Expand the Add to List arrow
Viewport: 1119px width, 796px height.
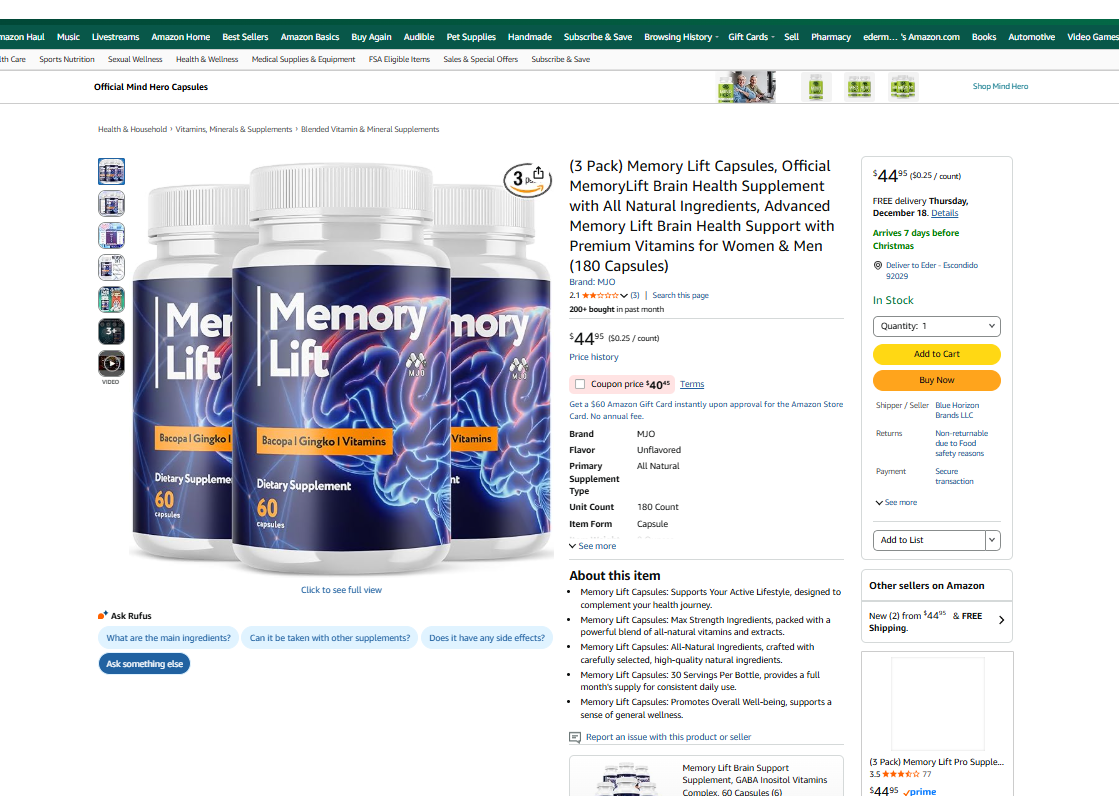pos(992,540)
